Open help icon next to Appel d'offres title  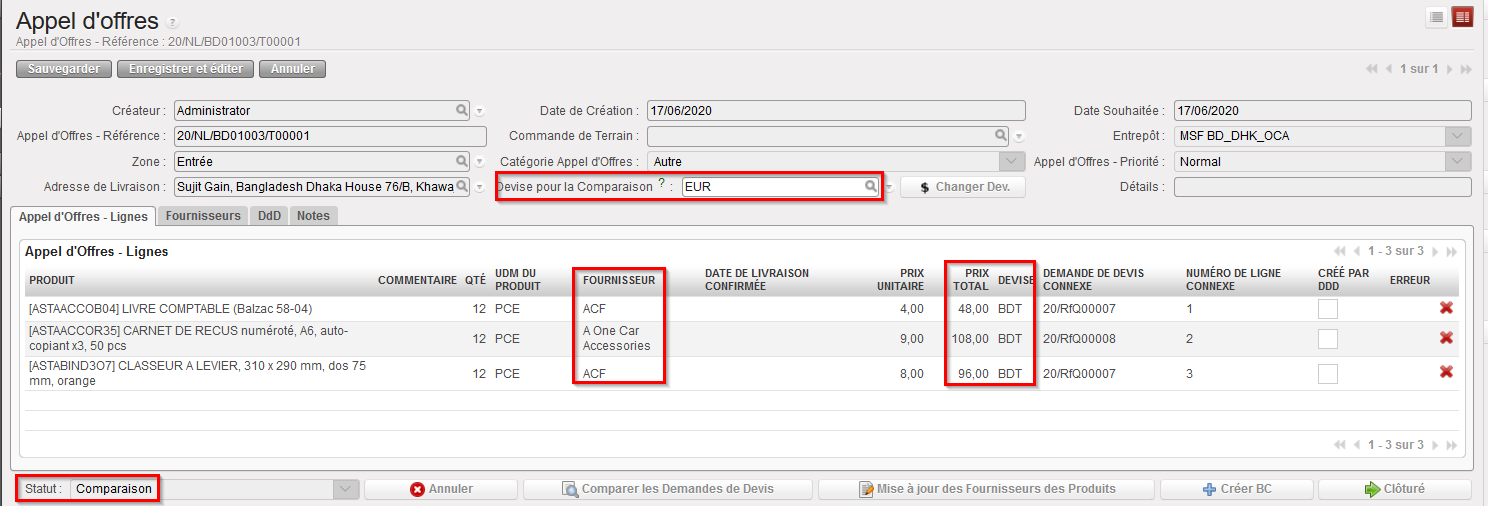point(172,22)
